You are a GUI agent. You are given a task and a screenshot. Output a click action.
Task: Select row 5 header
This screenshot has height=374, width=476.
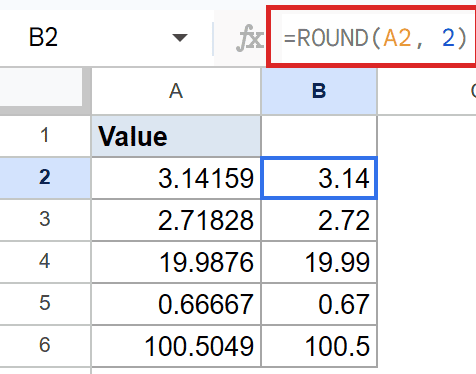[x=45, y=303]
